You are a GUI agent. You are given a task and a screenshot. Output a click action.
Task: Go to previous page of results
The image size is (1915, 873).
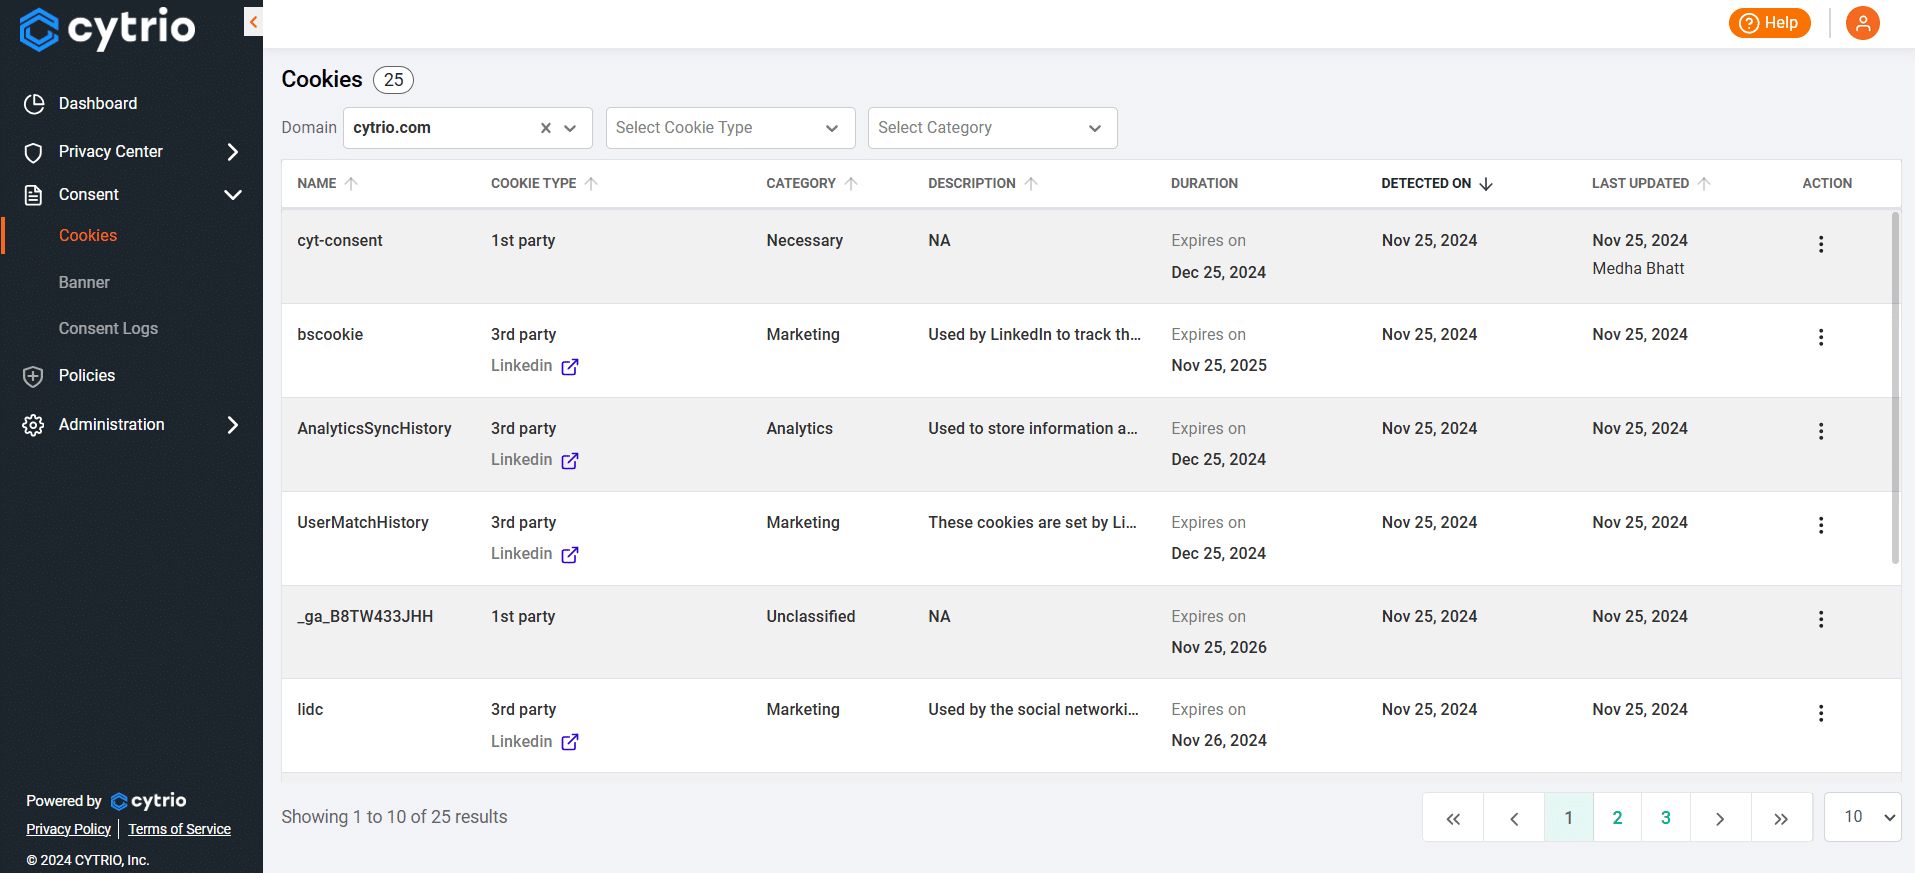(x=1514, y=818)
